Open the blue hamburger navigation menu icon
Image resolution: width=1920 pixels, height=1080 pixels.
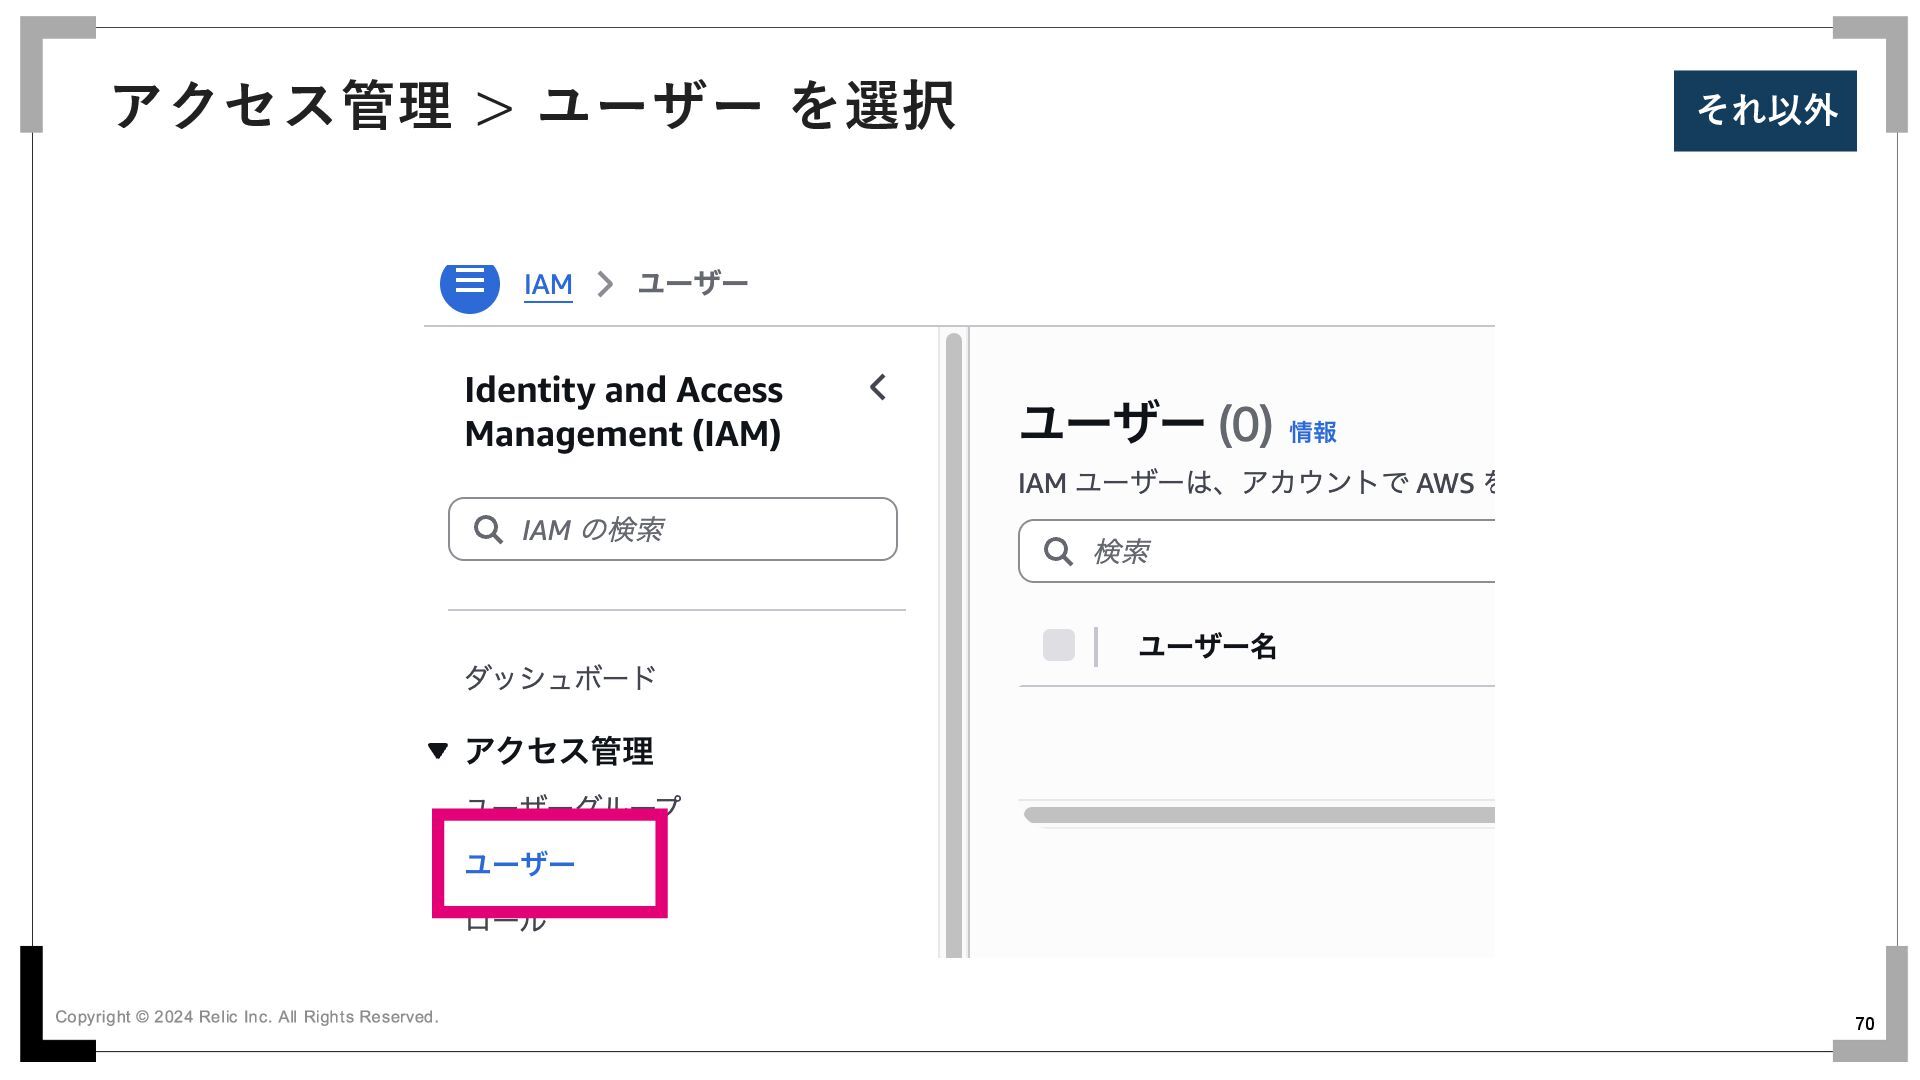pyautogui.click(x=470, y=287)
